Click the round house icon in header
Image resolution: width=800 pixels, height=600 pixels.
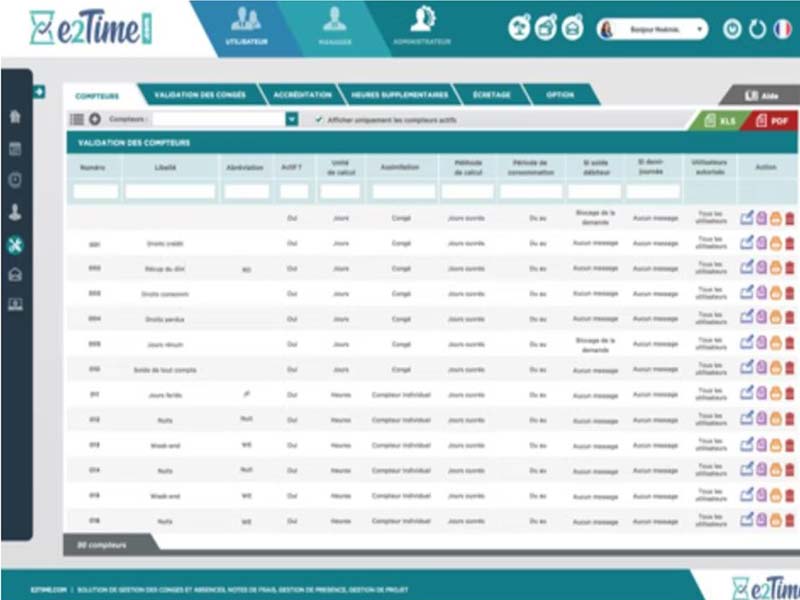coord(572,28)
